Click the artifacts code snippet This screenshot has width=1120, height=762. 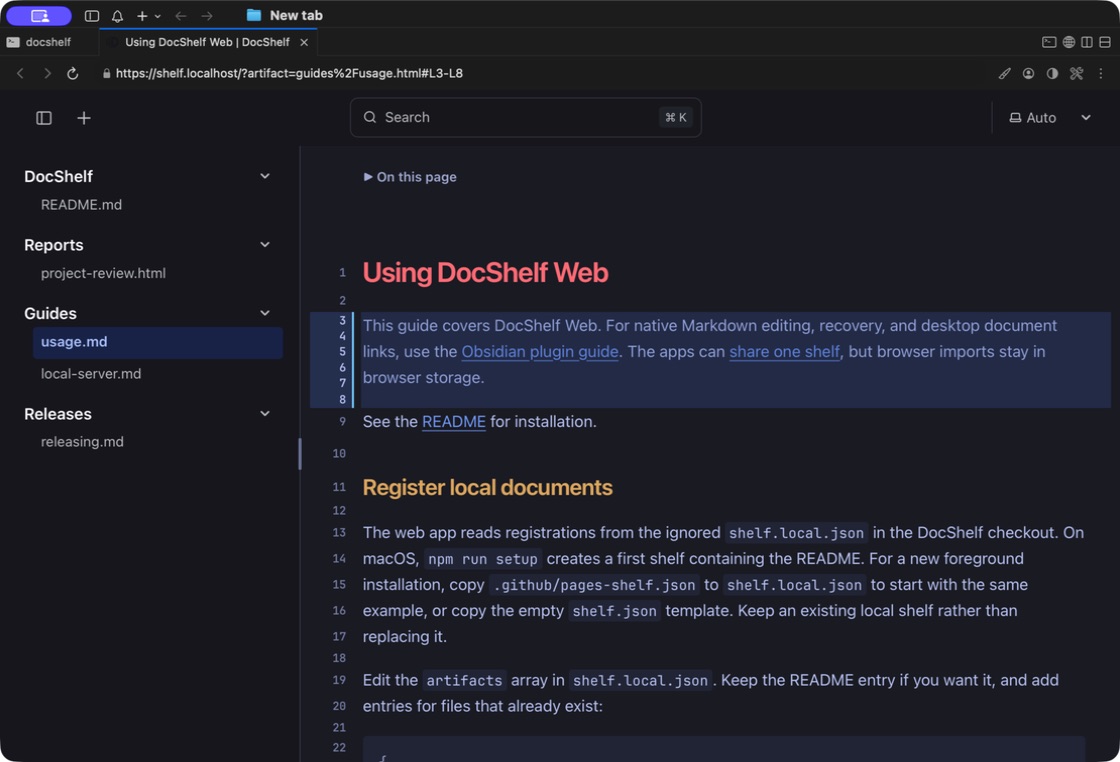click(x=464, y=681)
